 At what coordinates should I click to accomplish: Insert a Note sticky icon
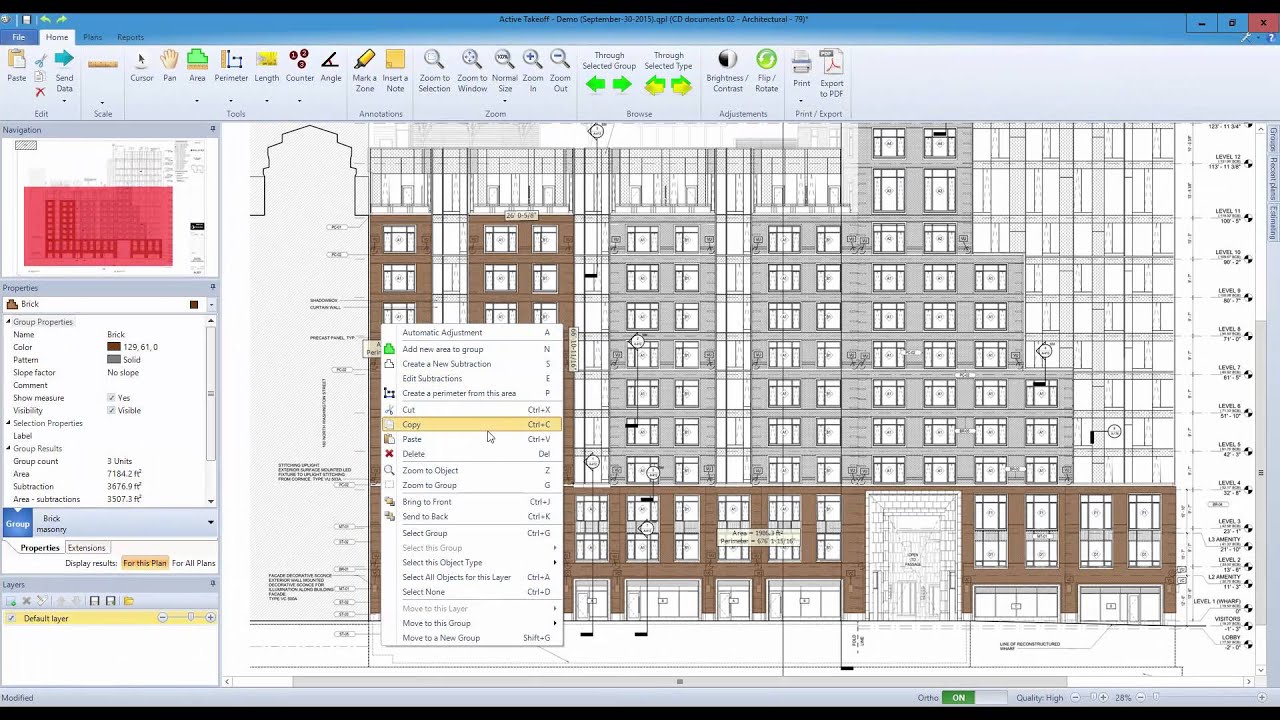(395, 70)
